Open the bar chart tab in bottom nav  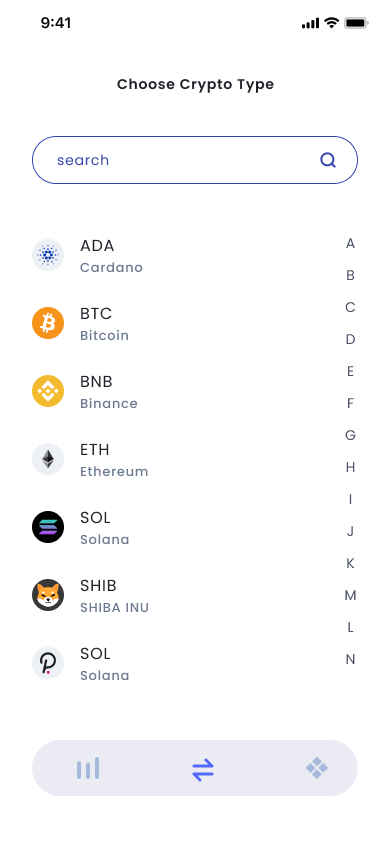click(x=88, y=768)
